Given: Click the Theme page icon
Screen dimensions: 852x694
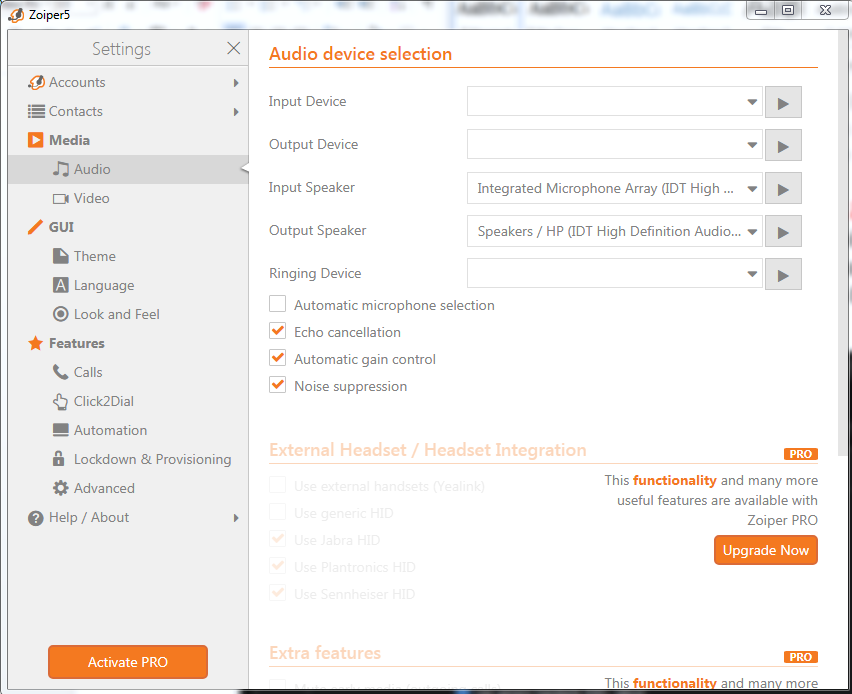Looking at the screenshot, I should 60,256.
